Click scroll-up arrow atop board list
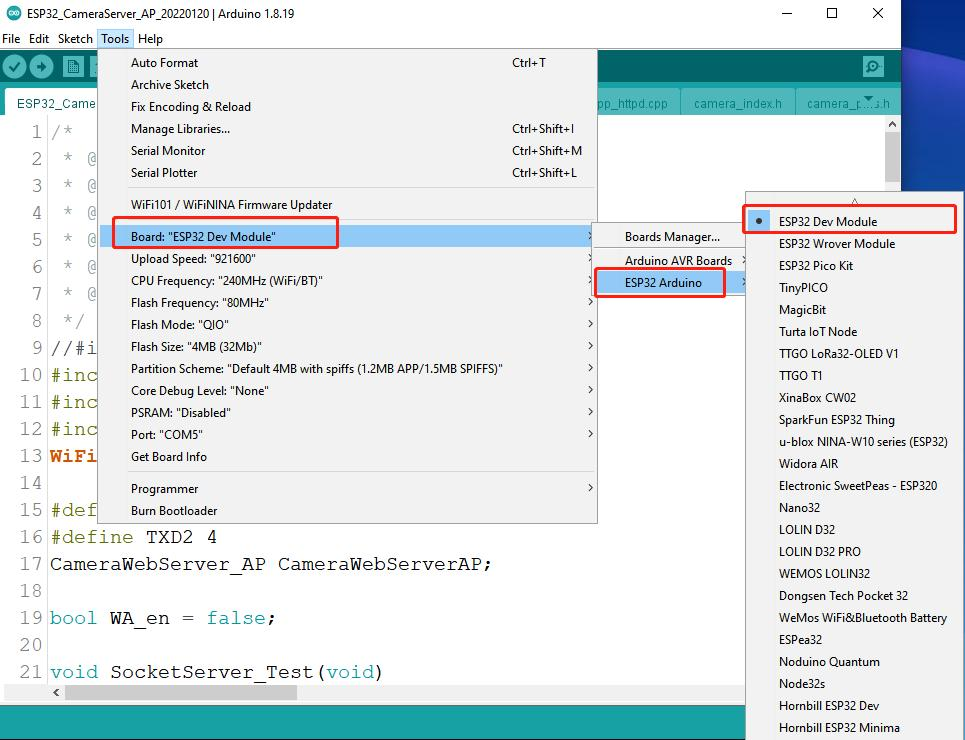This screenshot has width=965, height=740. pos(855,201)
